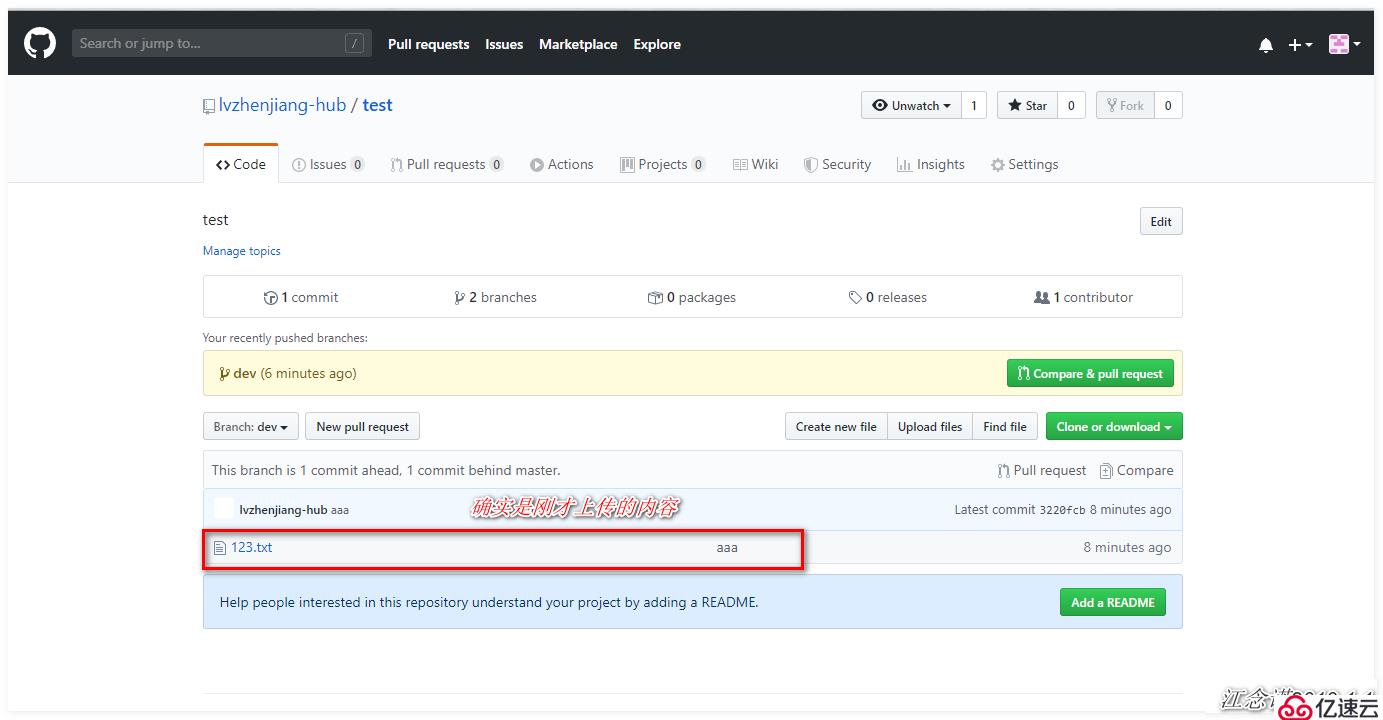Open the stargazers count 0
This screenshot has width=1383, height=720.
[1071, 105]
